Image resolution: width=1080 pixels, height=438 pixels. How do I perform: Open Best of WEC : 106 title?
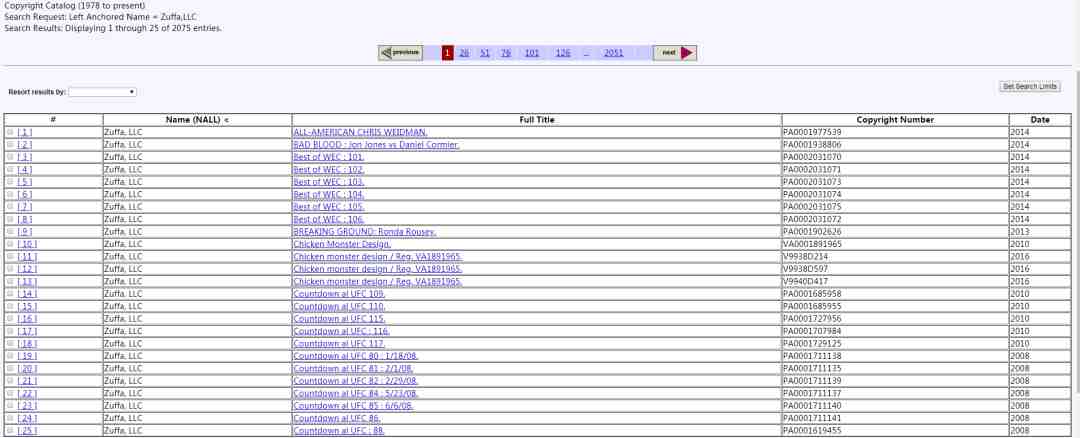(x=329, y=219)
